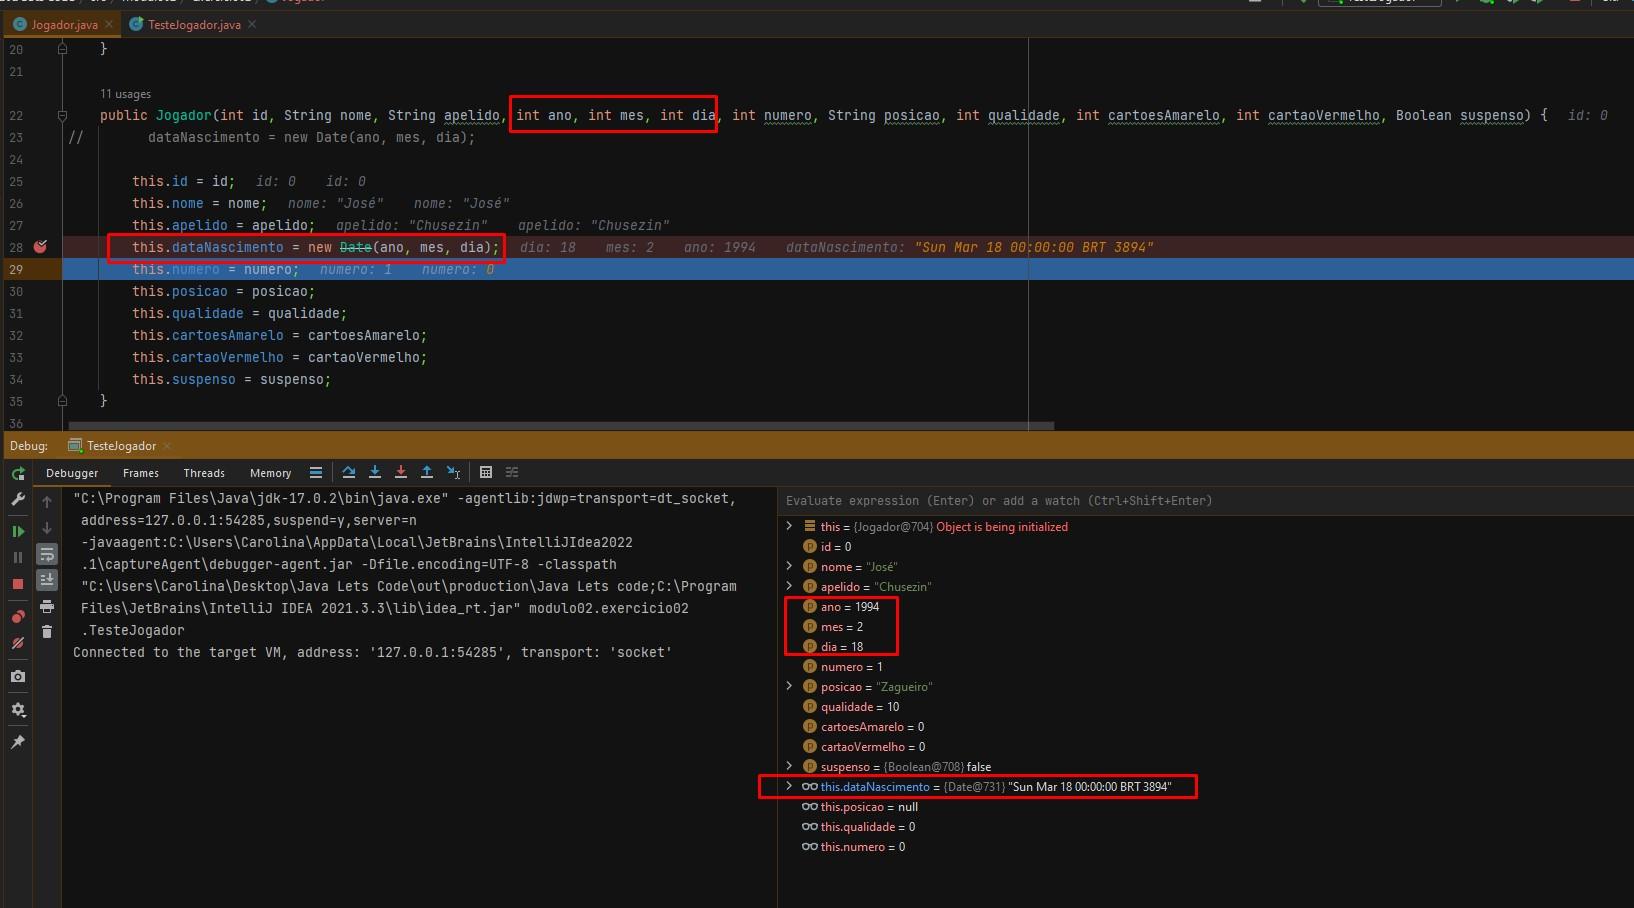Step Into the method
The width and height of the screenshot is (1634, 908).
[375, 472]
